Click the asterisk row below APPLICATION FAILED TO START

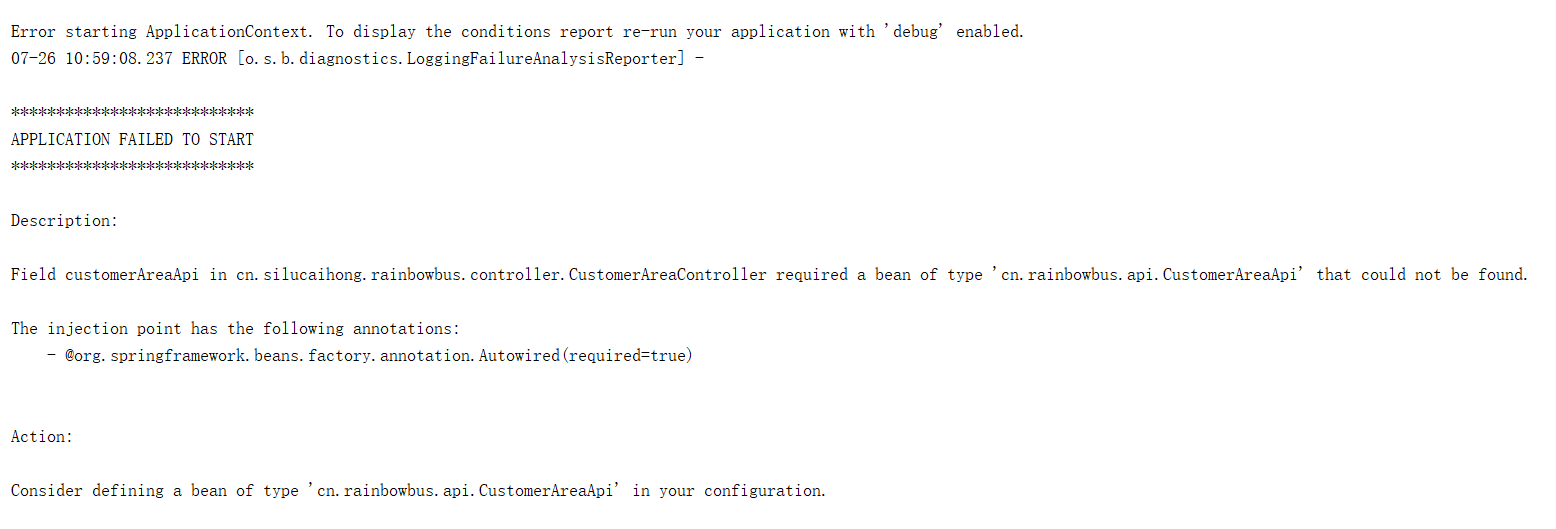pos(132,167)
